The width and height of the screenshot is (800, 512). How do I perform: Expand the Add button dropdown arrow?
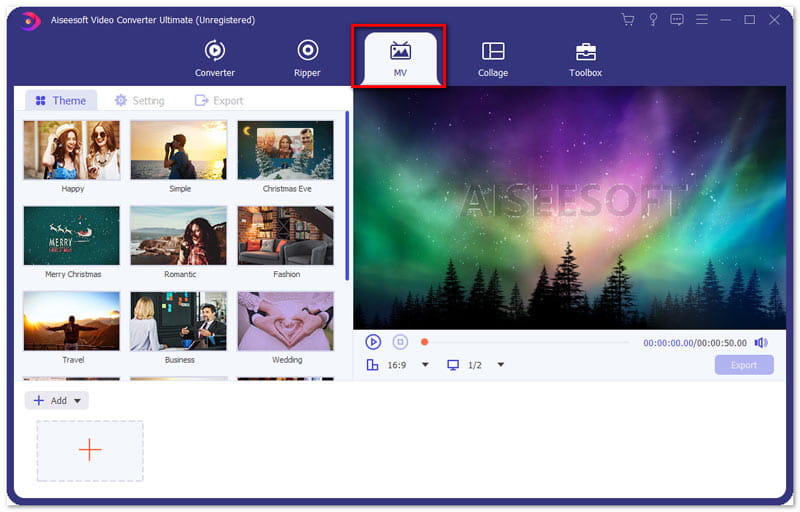(78, 401)
